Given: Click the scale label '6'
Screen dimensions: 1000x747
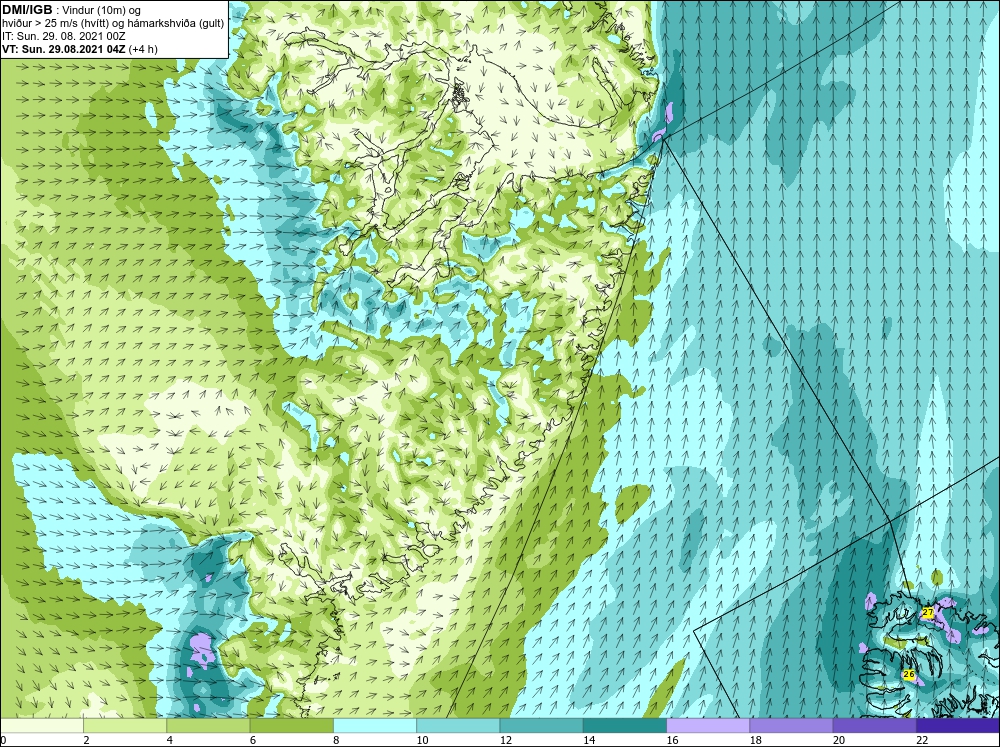Looking at the screenshot, I should (253, 740).
